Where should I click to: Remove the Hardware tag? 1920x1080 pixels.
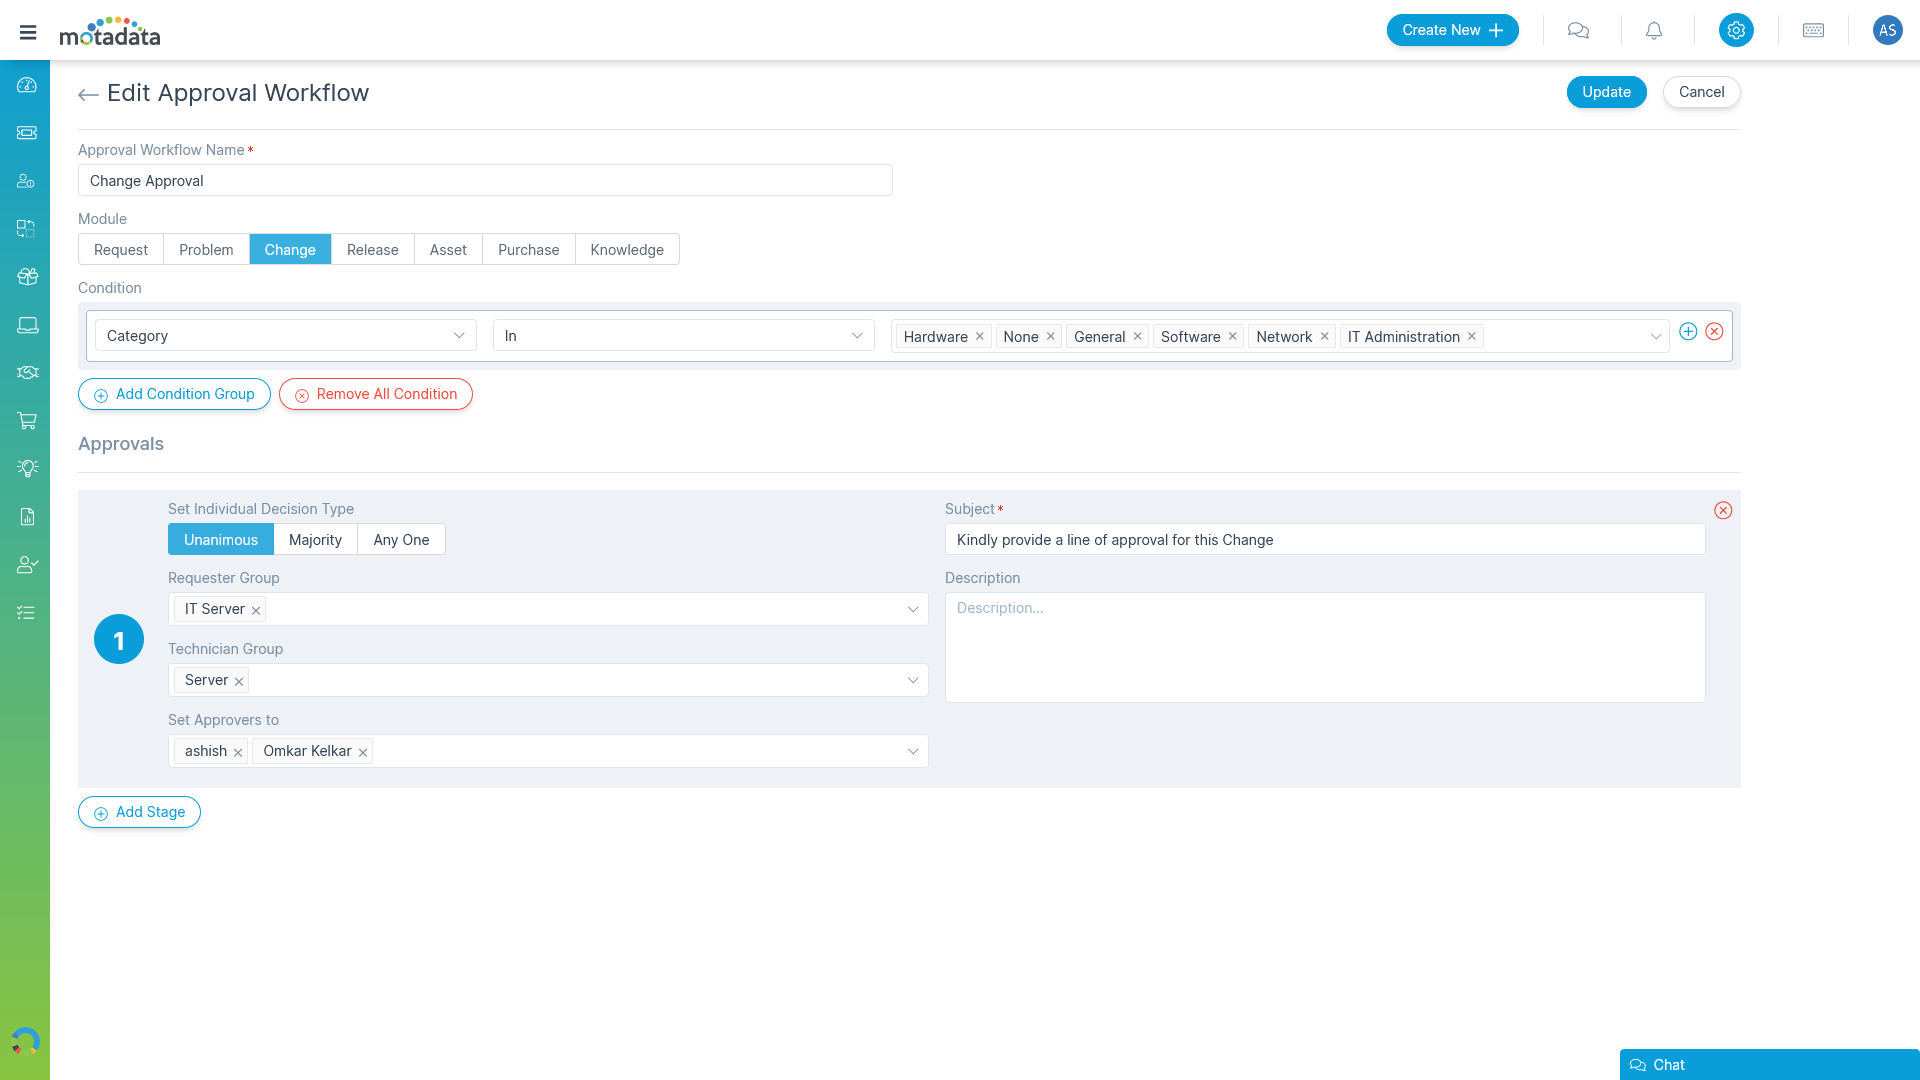pyautogui.click(x=980, y=336)
